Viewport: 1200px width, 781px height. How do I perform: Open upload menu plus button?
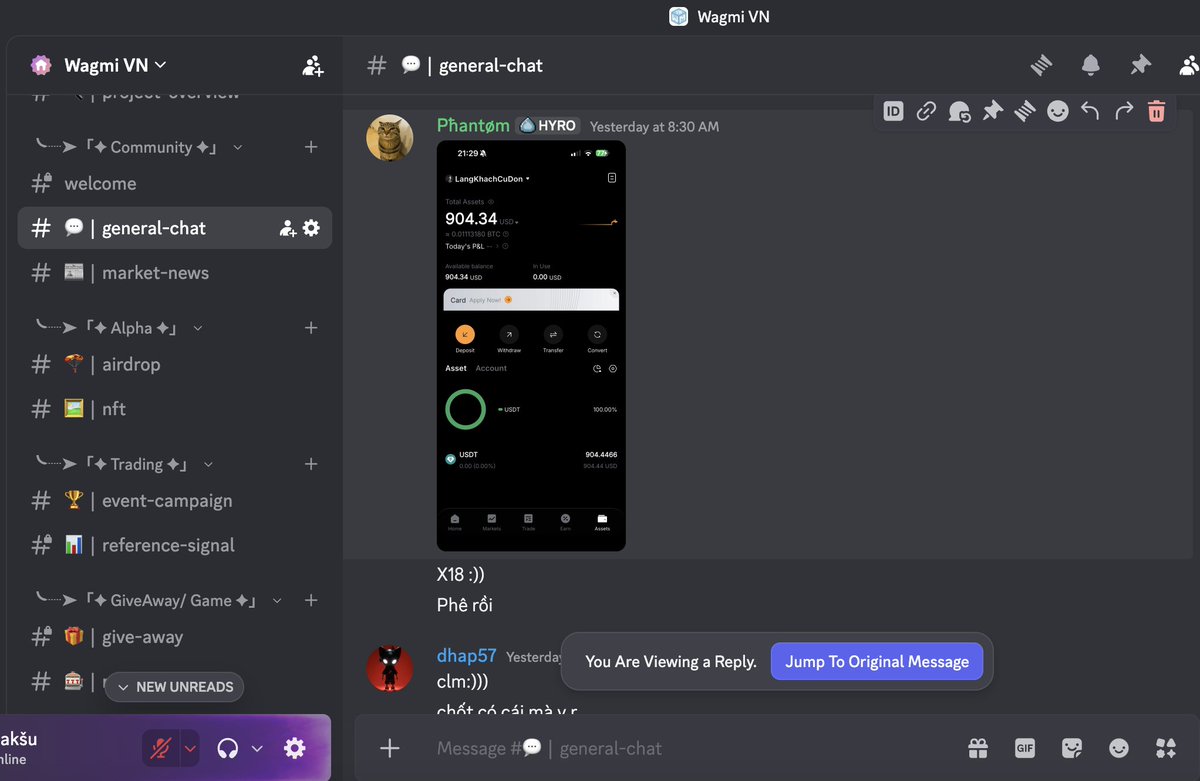point(390,748)
